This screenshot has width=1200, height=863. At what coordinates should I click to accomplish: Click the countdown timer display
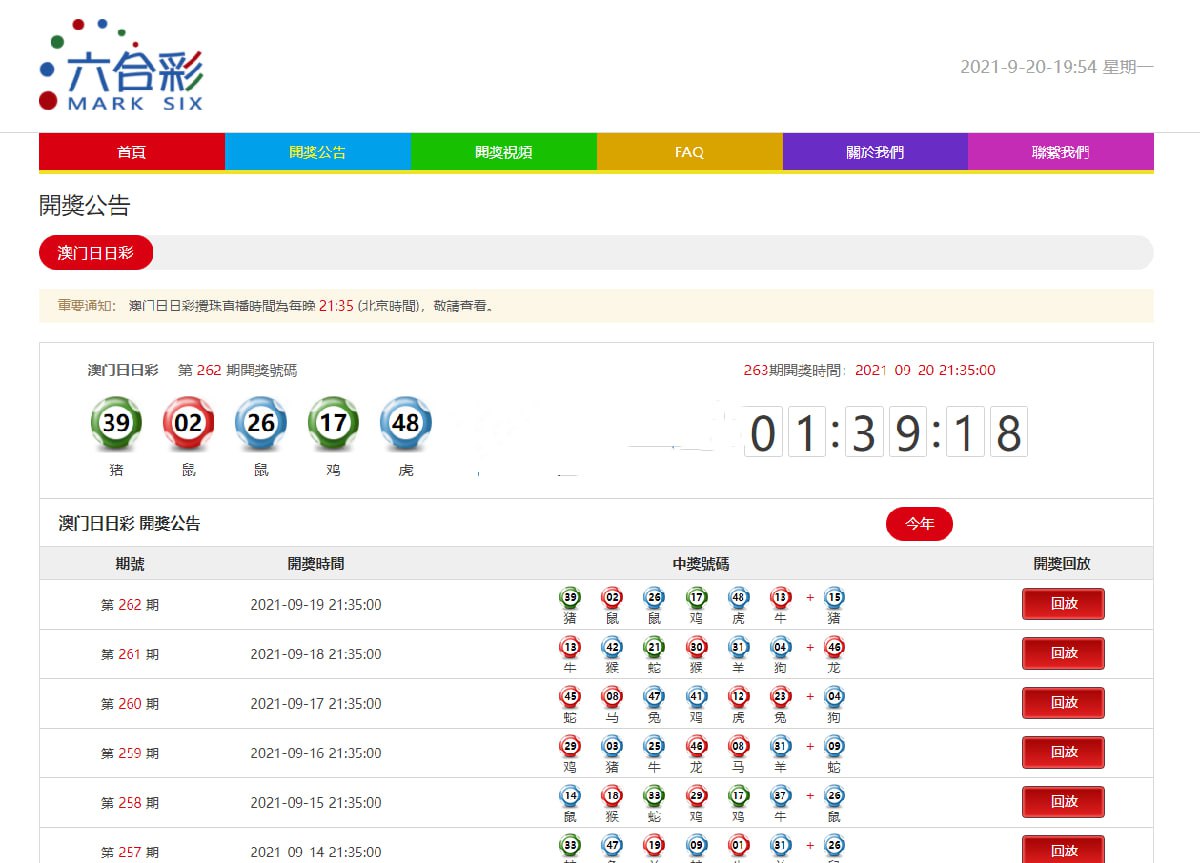tap(886, 433)
